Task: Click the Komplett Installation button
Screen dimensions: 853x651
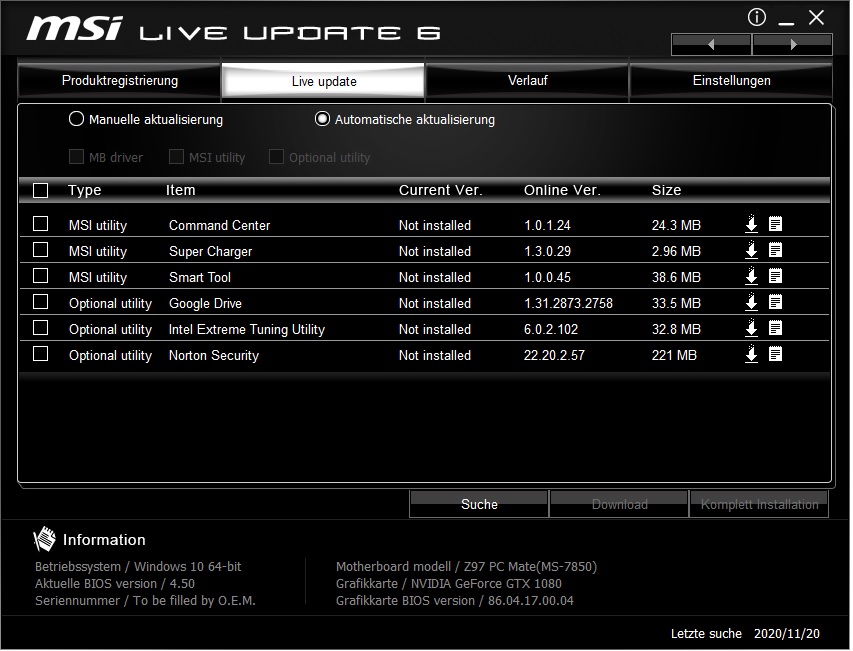Action: point(761,505)
